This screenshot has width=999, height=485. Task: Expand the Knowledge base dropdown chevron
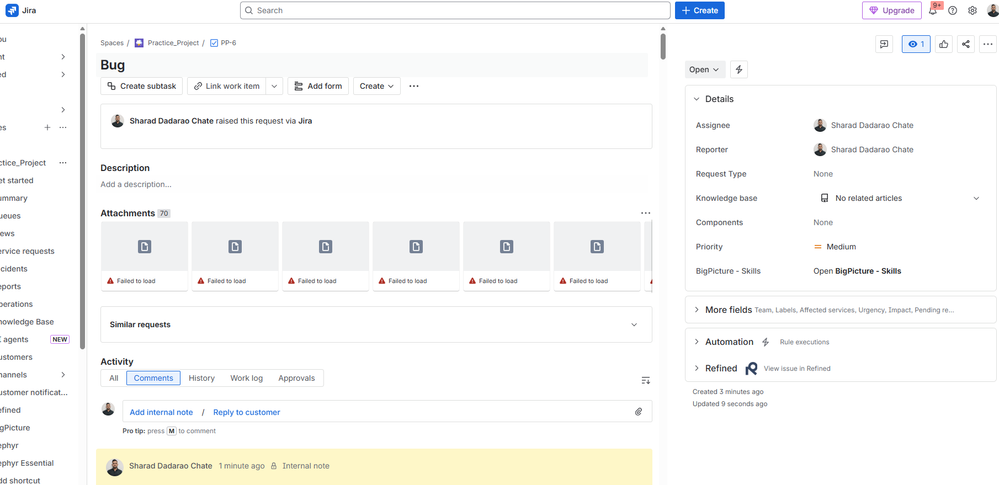[976, 198]
